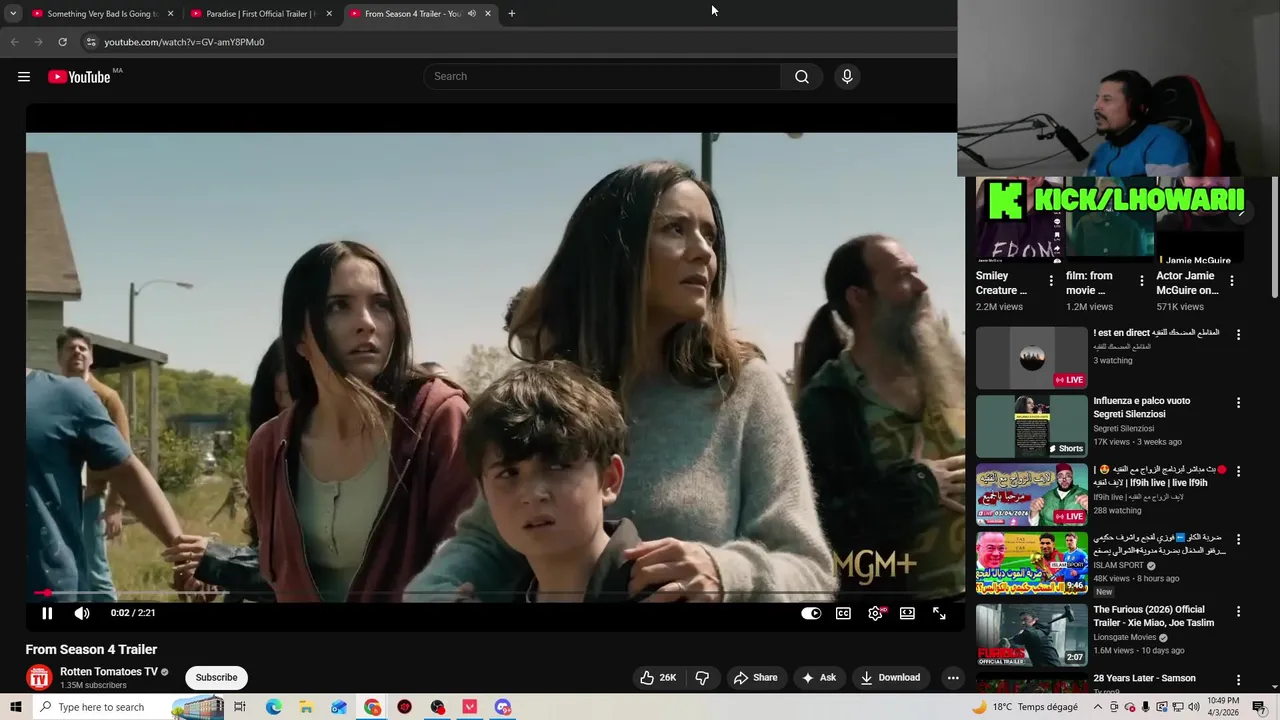Open options menu for 'est en direct' stream
1280x720 pixels.
[1238, 335]
